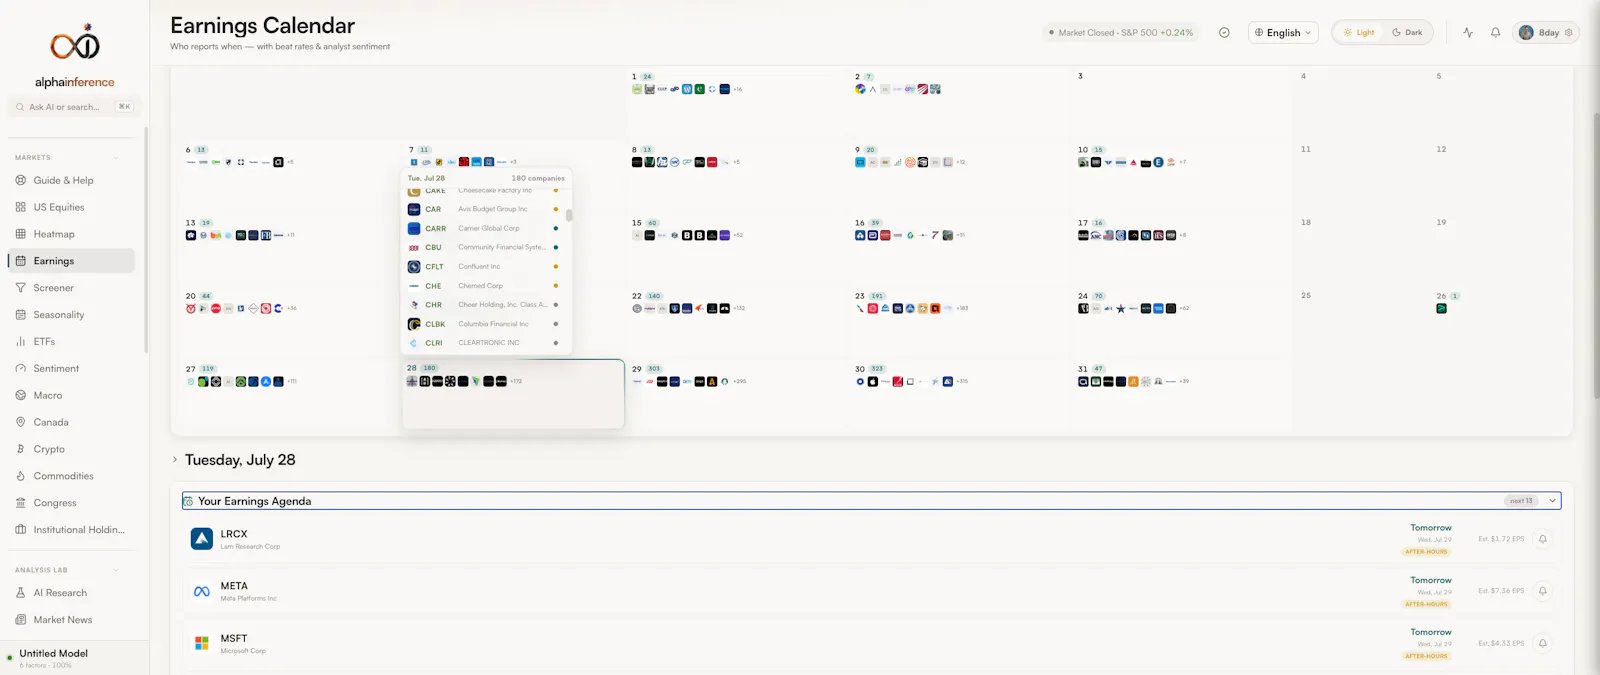
Task: Select July 29 calendar cell
Action: coord(737,396)
